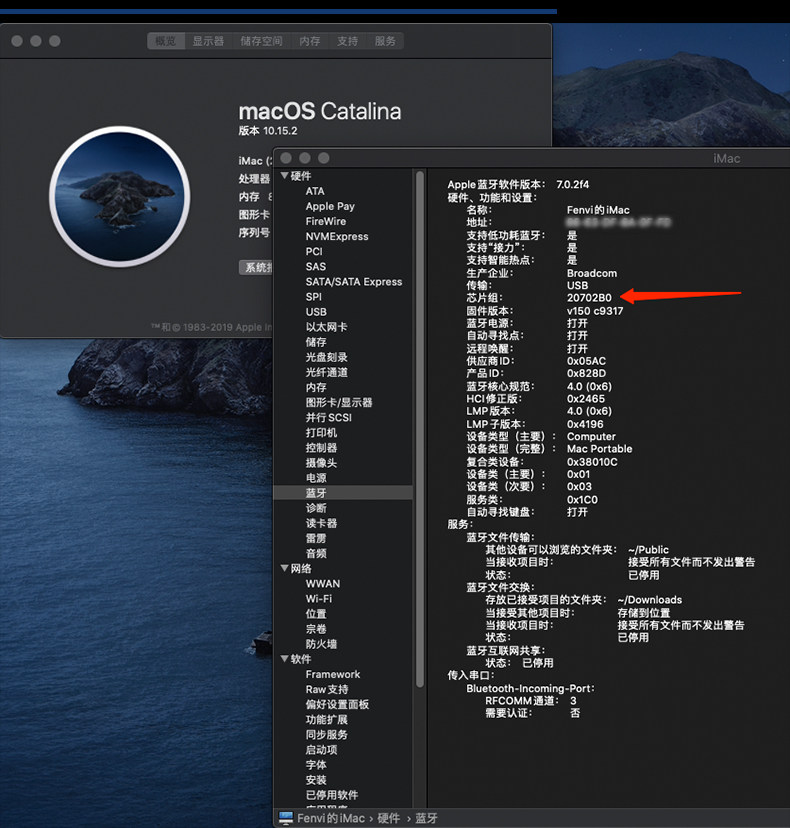This screenshot has width=790, height=828.
Task: Select 以太网卡 in the sidebar
Action: 326,327
